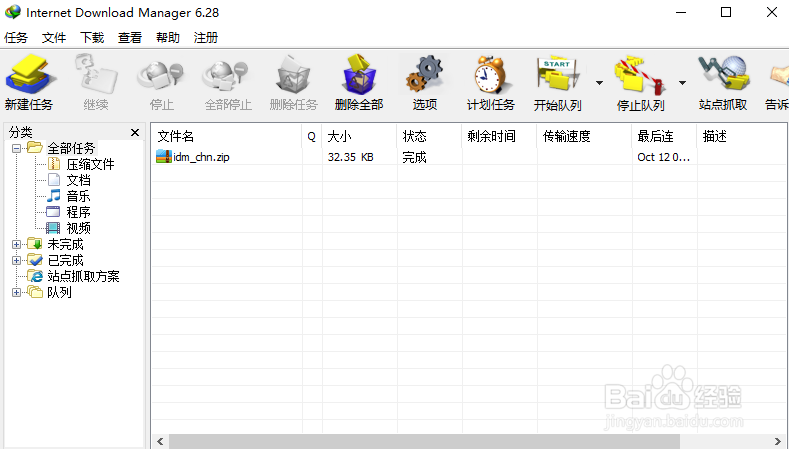Click the IDM title bar app icon
Image resolution: width=789 pixels, height=449 pixels.
[x=13, y=12]
